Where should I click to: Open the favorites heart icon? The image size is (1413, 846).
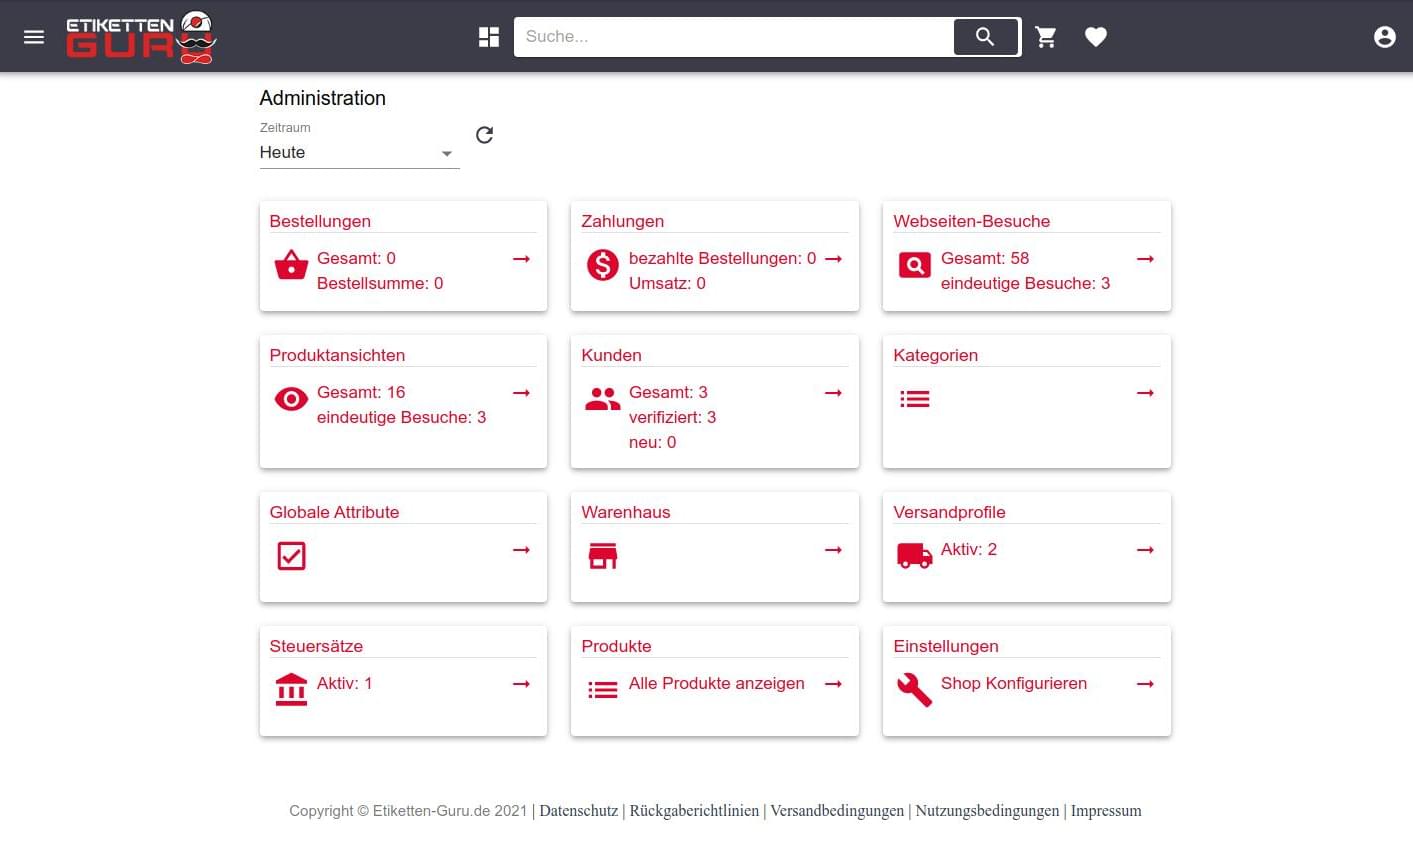point(1096,36)
